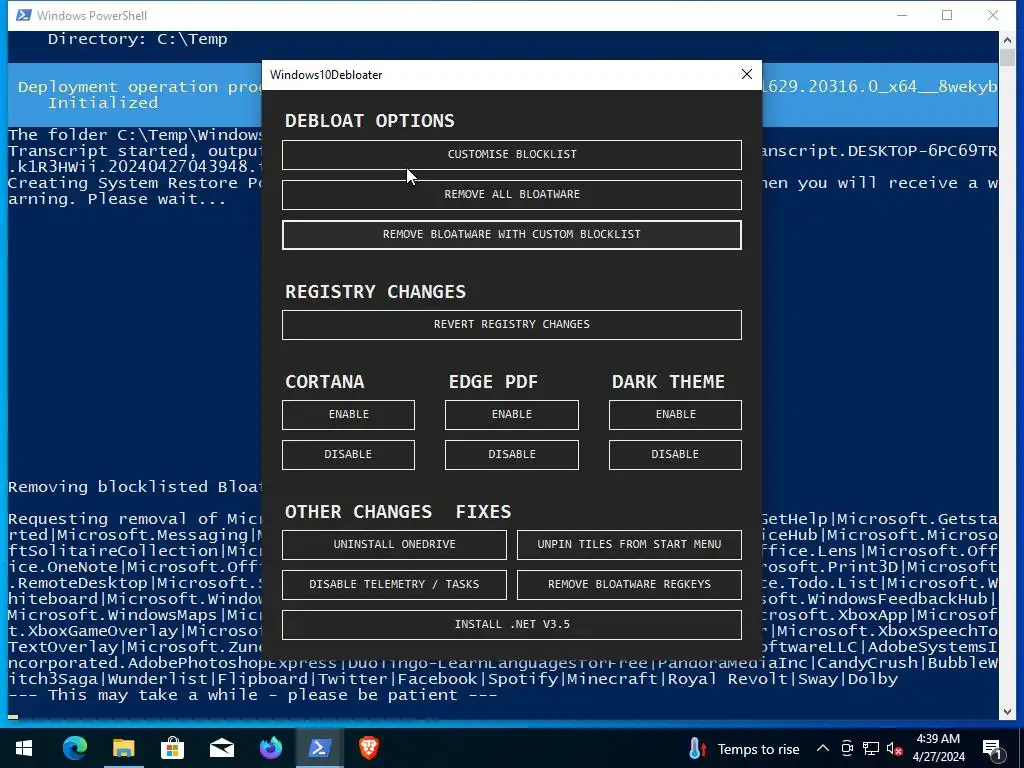Open the notification center icon
Image resolution: width=1024 pixels, height=768 pixels.
pyautogui.click(x=992, y=748)
